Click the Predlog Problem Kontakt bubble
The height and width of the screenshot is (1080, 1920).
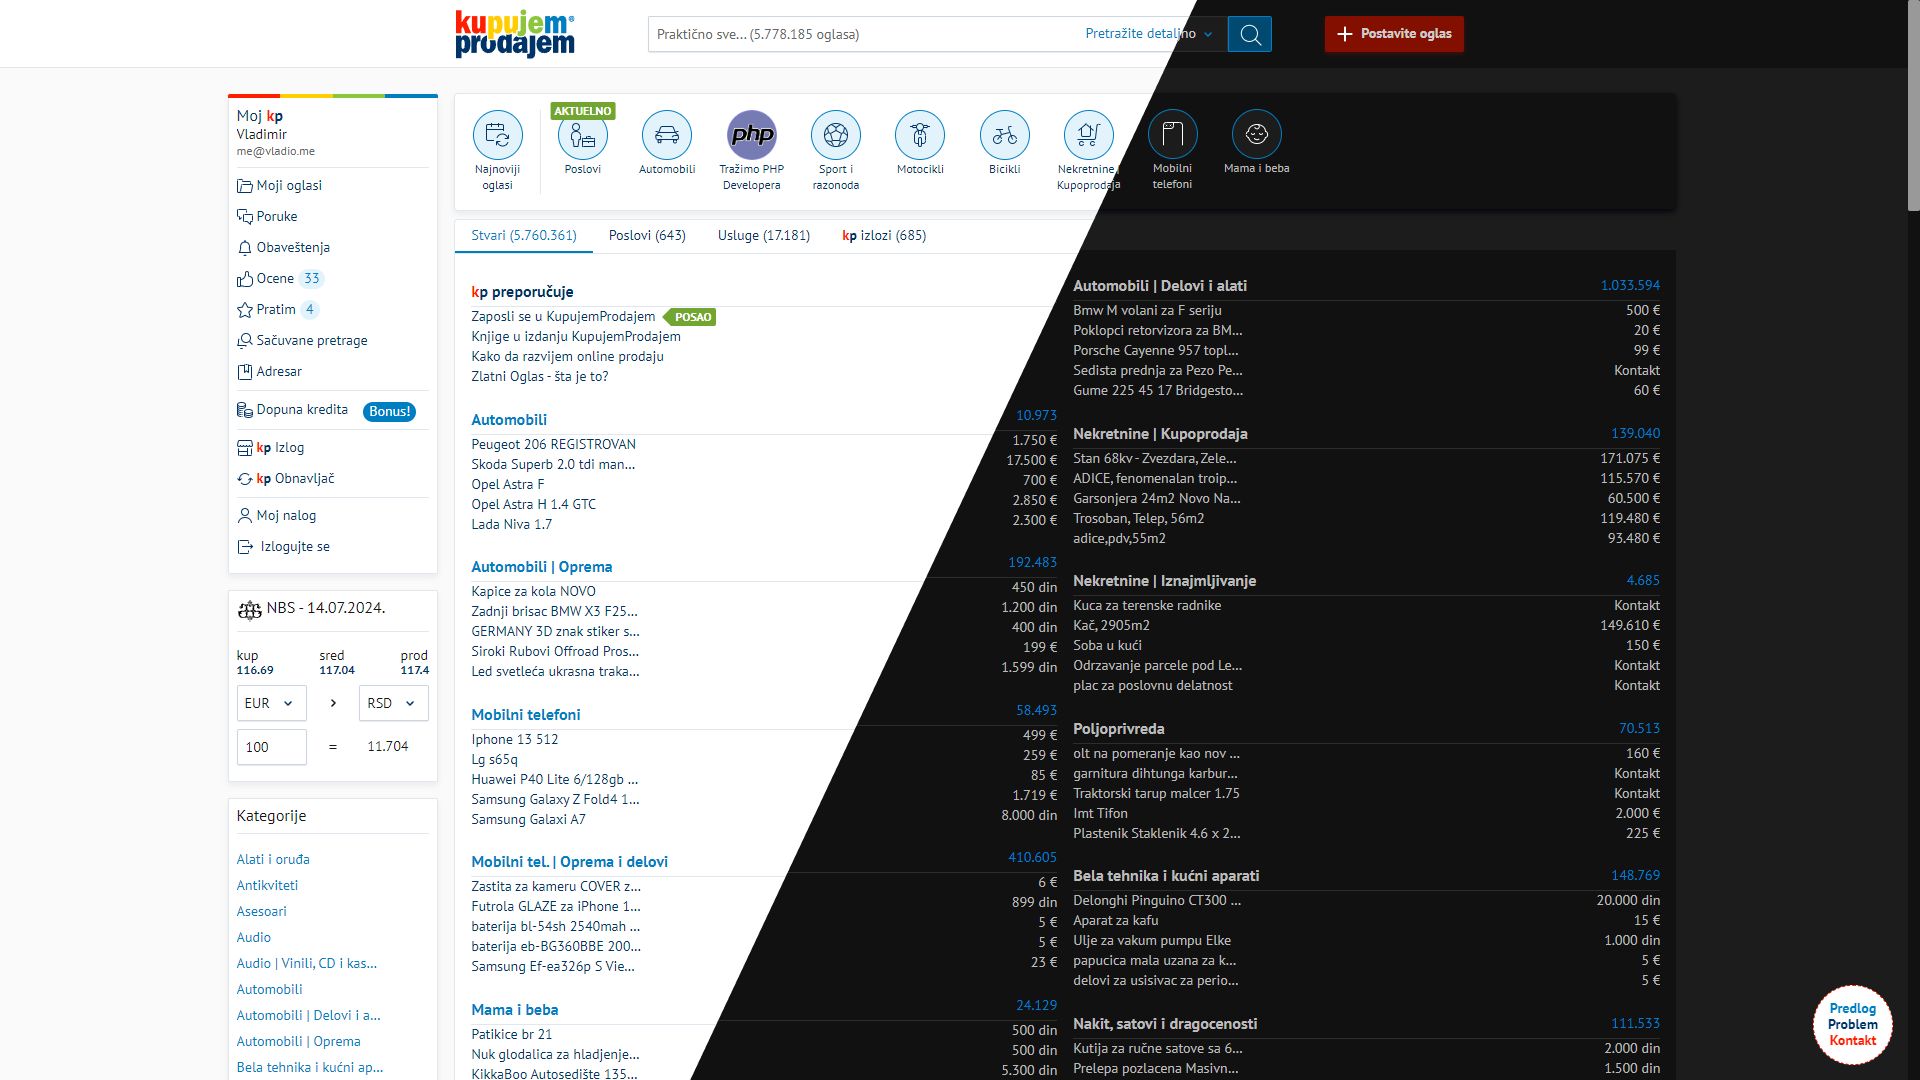[x=1853, y=1025]
